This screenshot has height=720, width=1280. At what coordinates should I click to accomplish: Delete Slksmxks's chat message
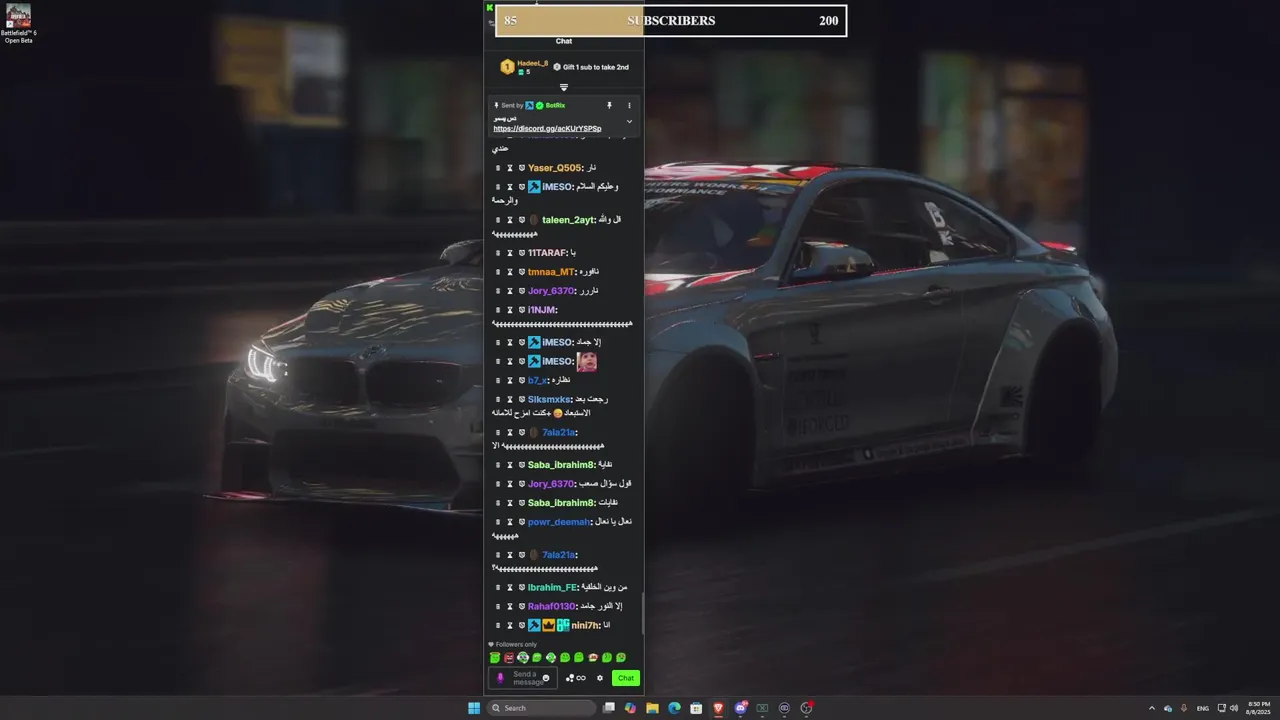click(x=498, y=399)
